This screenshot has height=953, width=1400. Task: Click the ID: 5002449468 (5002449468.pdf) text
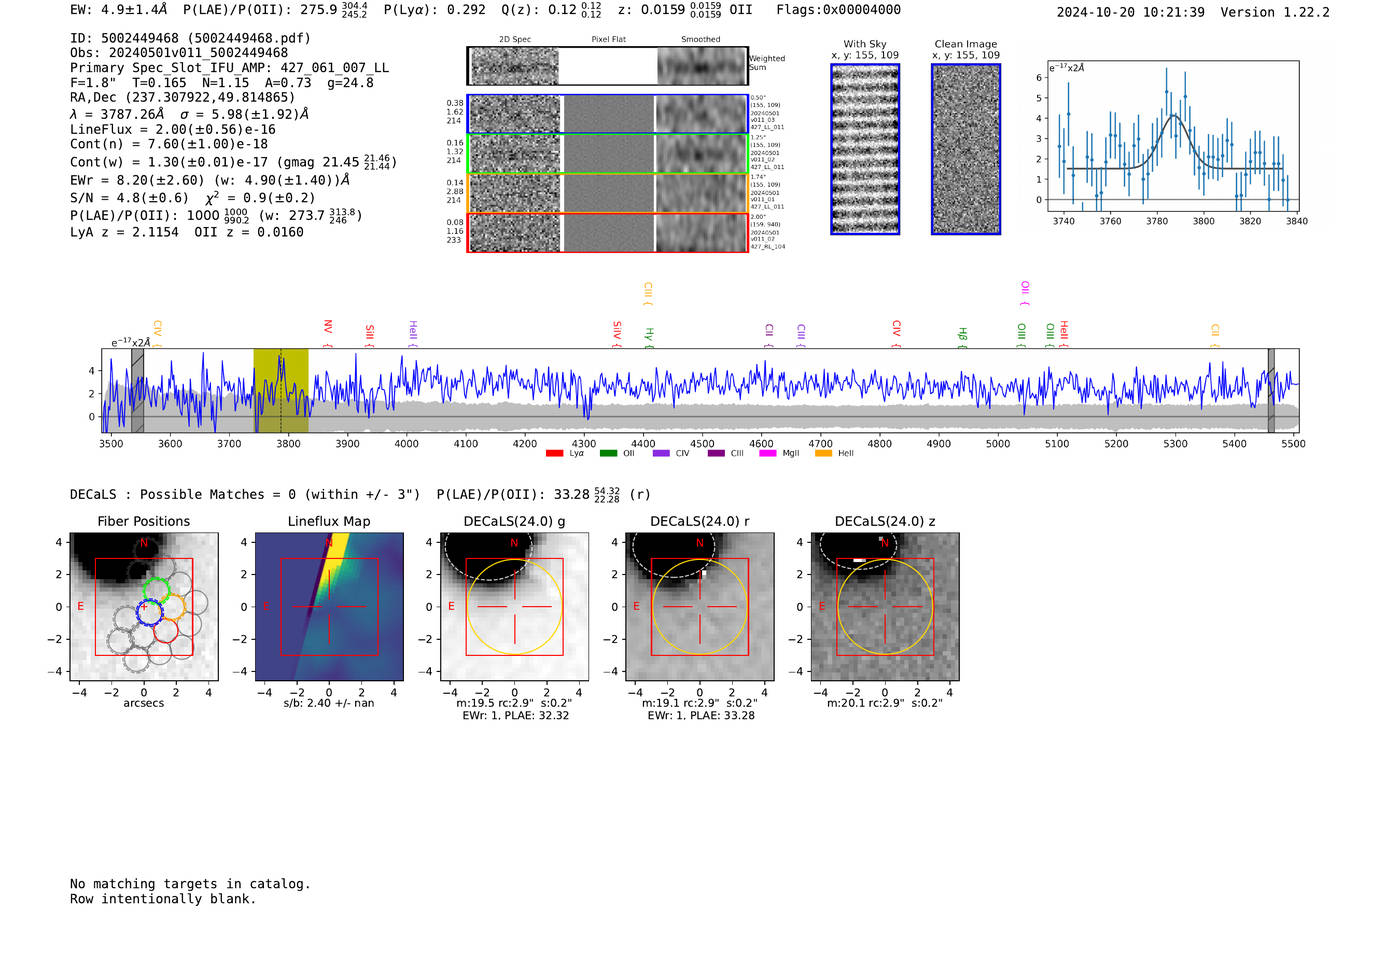(190, 38)
